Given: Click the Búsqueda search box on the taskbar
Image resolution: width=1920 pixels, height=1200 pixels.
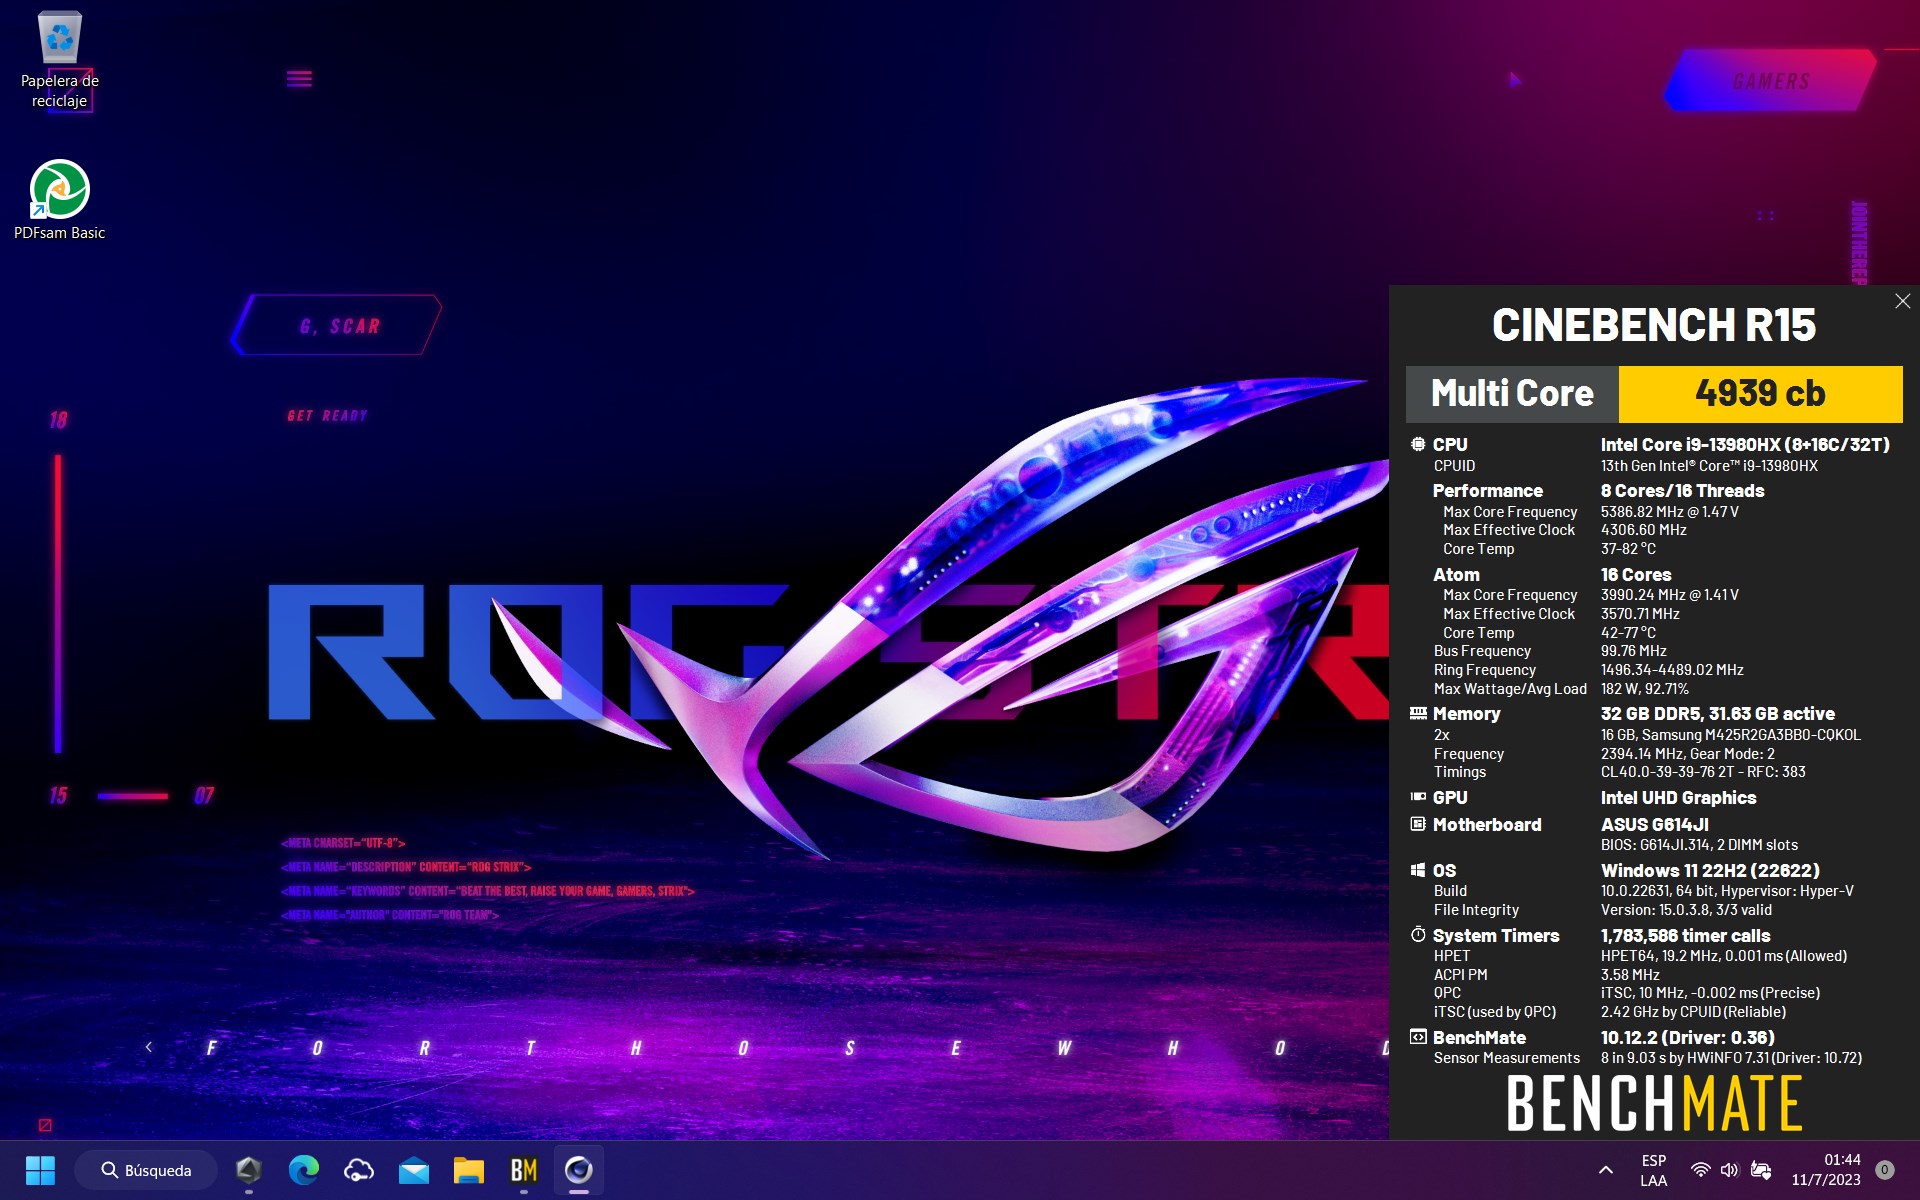Looking at the screenshot, I should pyautogui.click(x=146, y=1170).
